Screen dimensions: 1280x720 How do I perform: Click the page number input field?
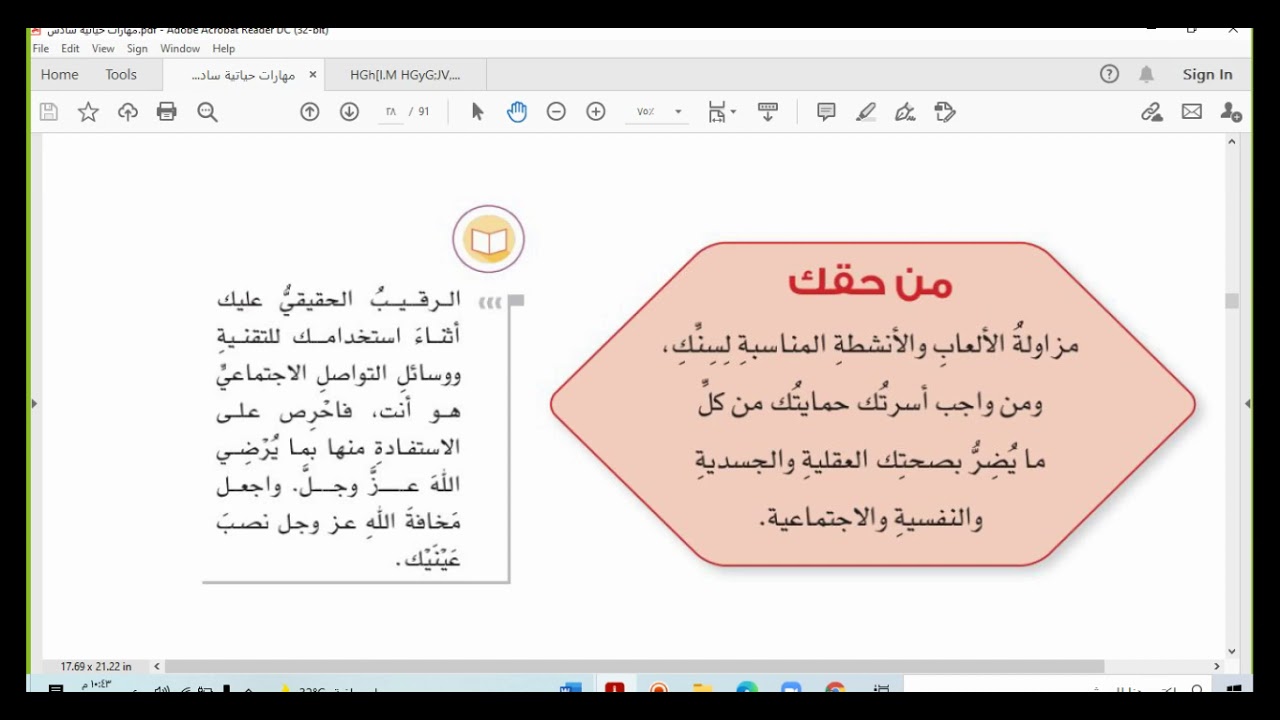pos(390,112)
